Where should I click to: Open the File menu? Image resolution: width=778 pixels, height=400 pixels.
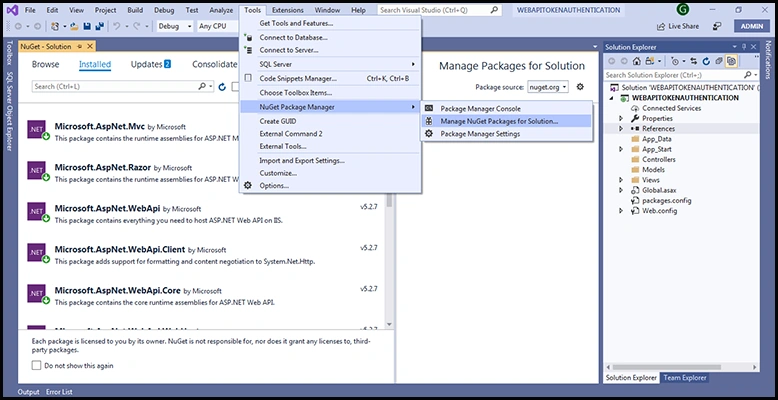30,10
